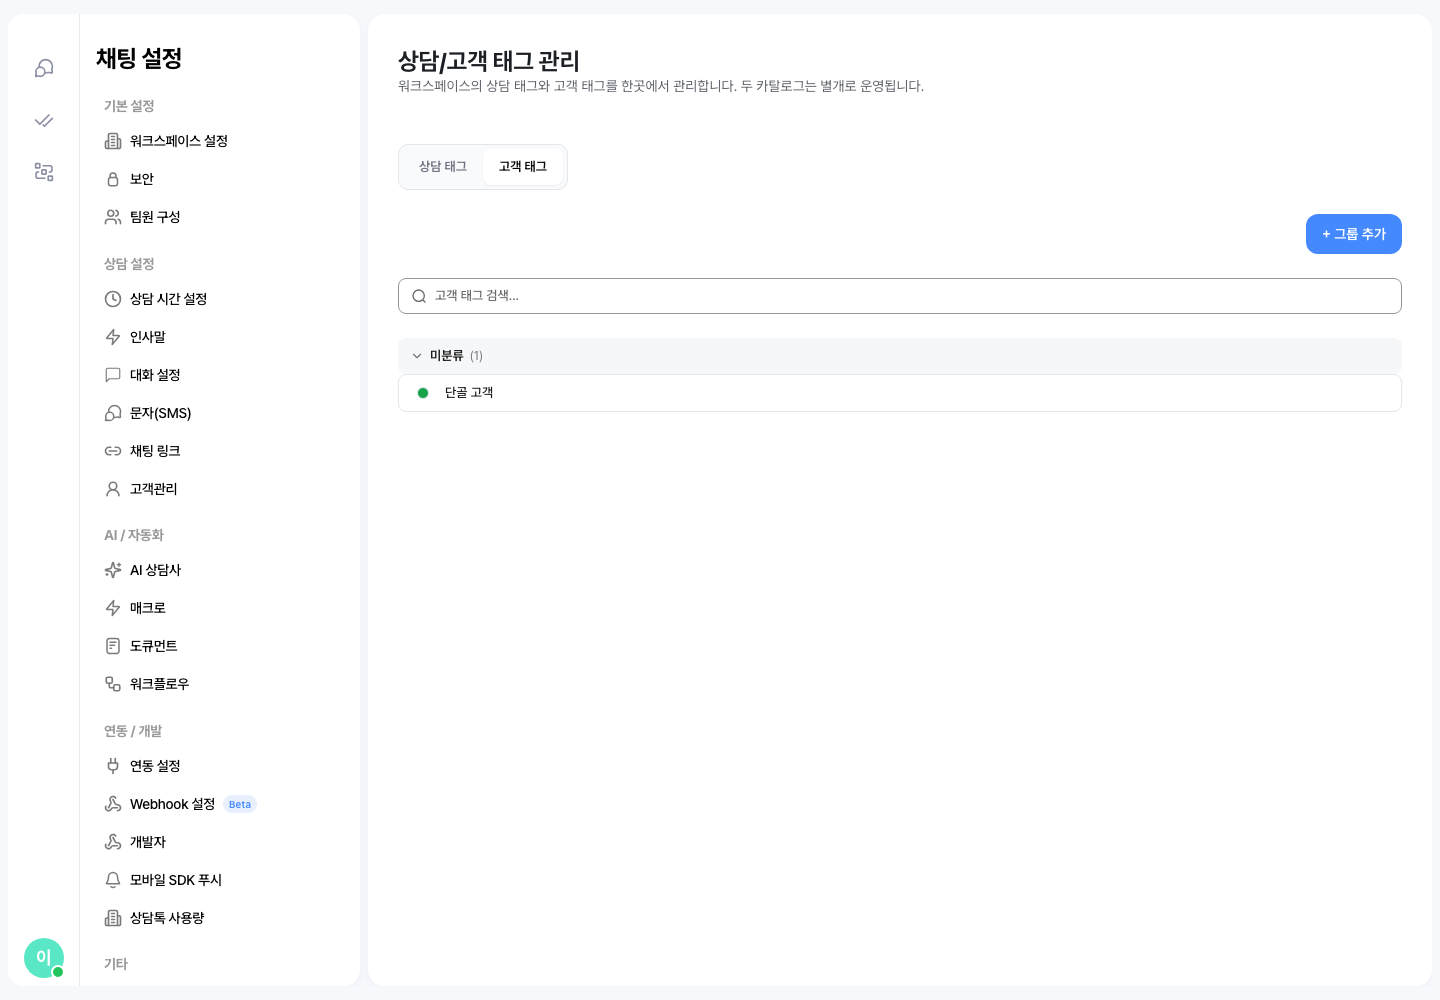Screen dimensions: 1440x1000
Task: Click the user avatar with green status dot
Action: 44,958
